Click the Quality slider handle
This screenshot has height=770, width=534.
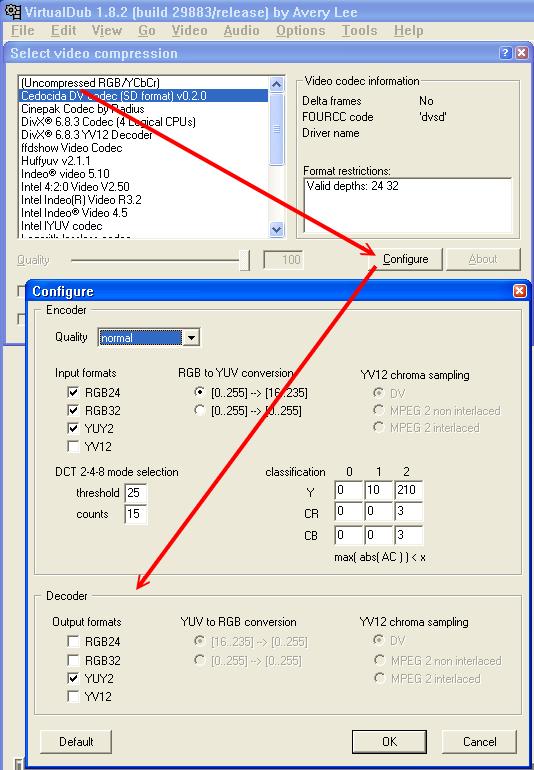(245, 260)
